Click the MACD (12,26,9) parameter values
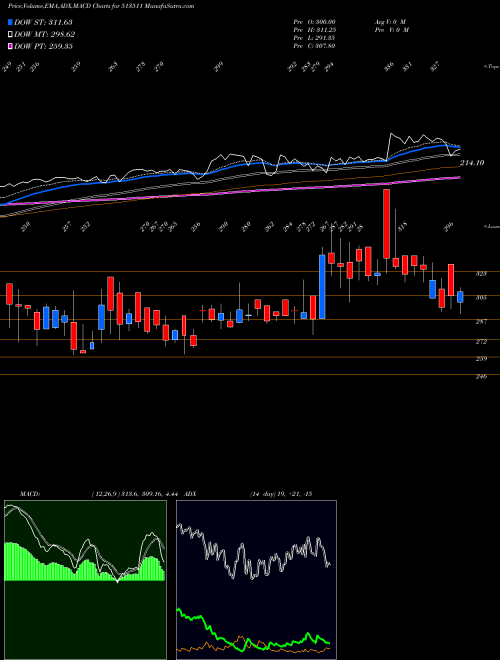Screen dimensions: 500x660 (136, 494)
